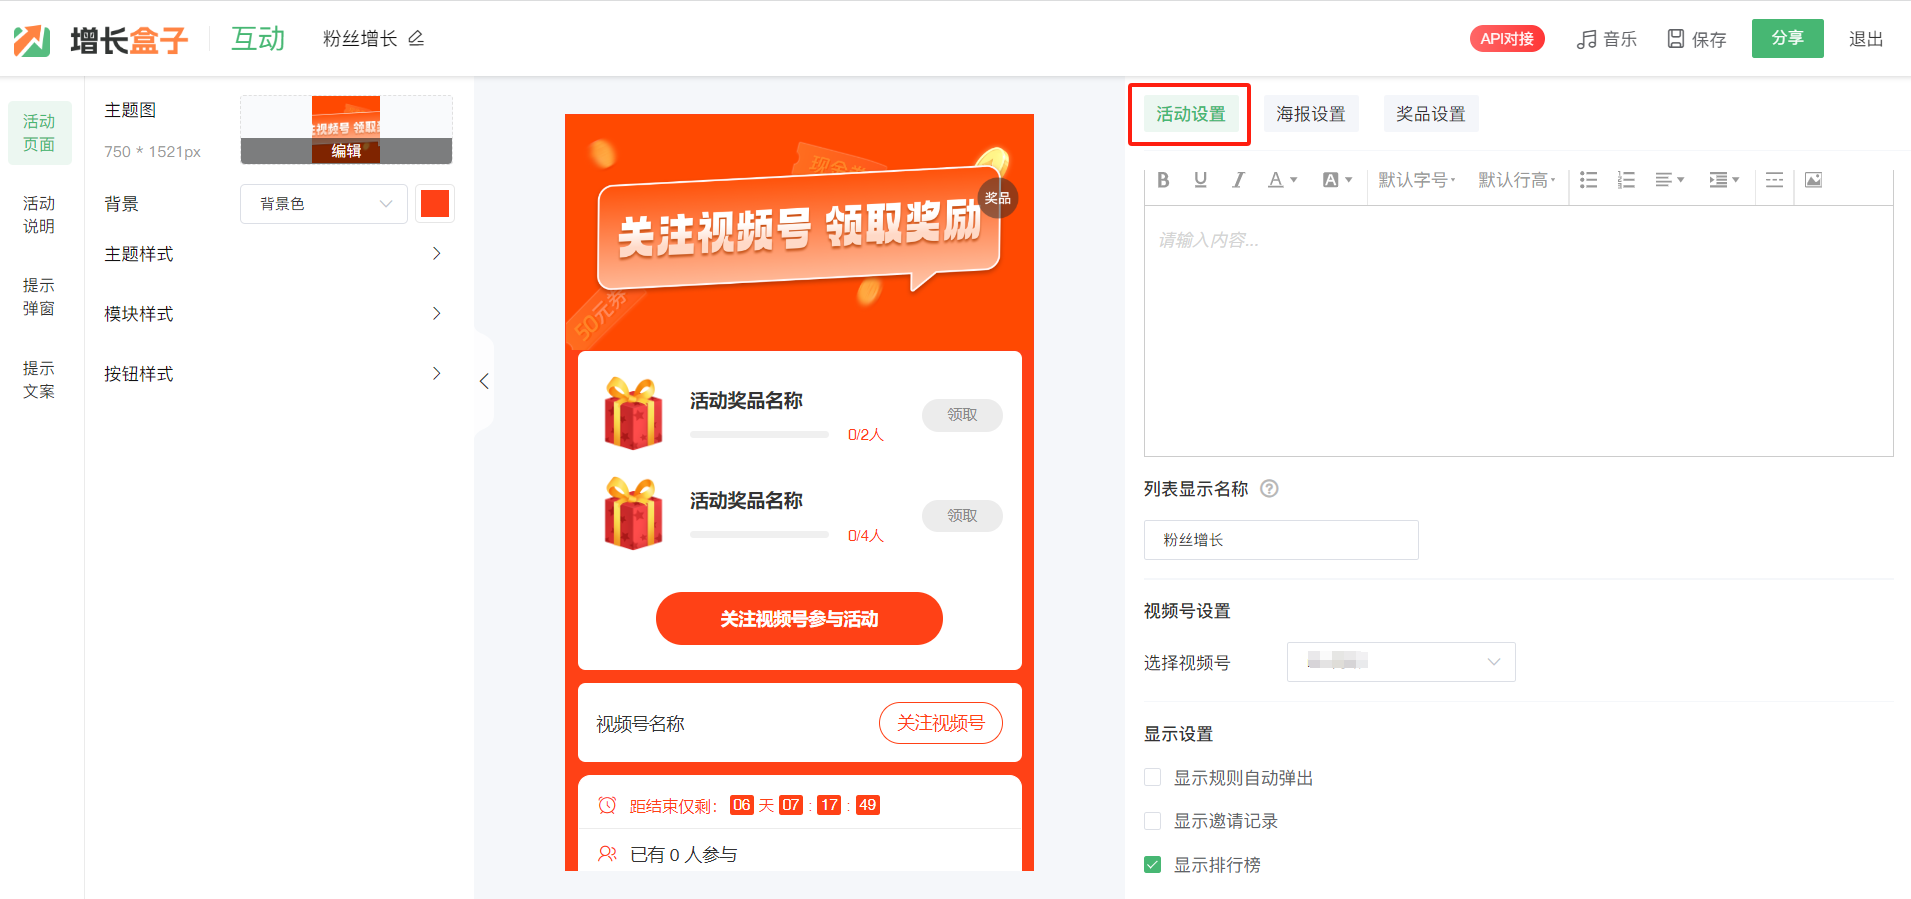Uncheck the 显示排行榜 checkbox
The image size is (1911, 899).
[x=1153, y=865]
